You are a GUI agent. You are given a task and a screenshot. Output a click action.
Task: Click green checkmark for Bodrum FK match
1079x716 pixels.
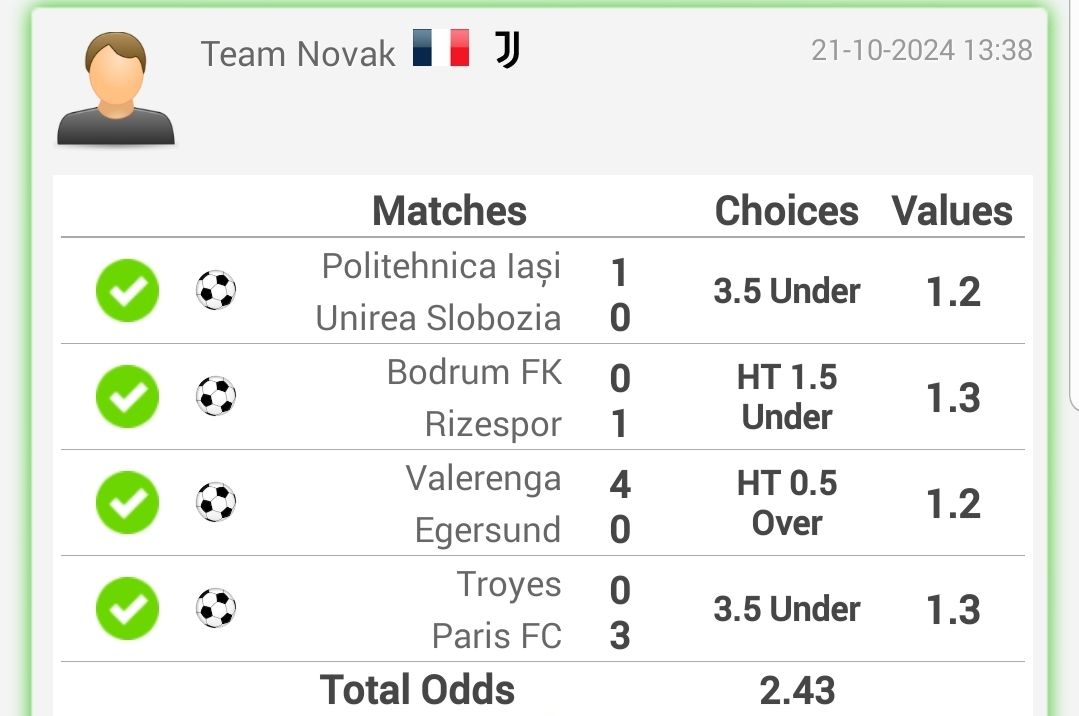click(127, 397)
